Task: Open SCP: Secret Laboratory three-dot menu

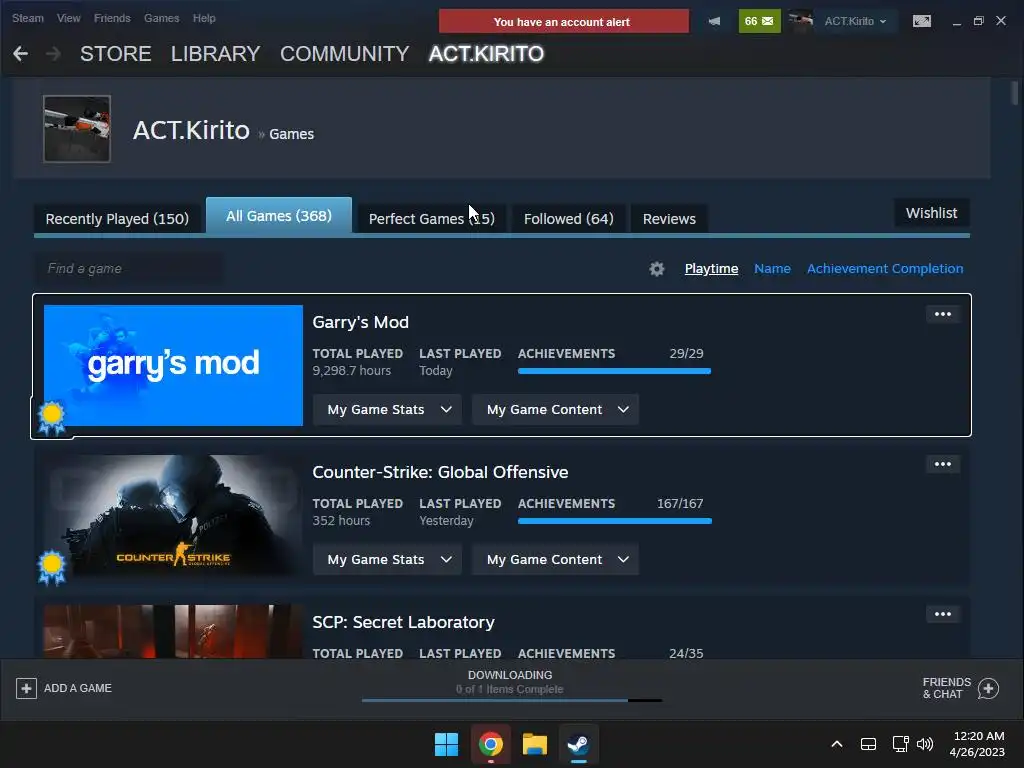Action: [x=942, y=614]
